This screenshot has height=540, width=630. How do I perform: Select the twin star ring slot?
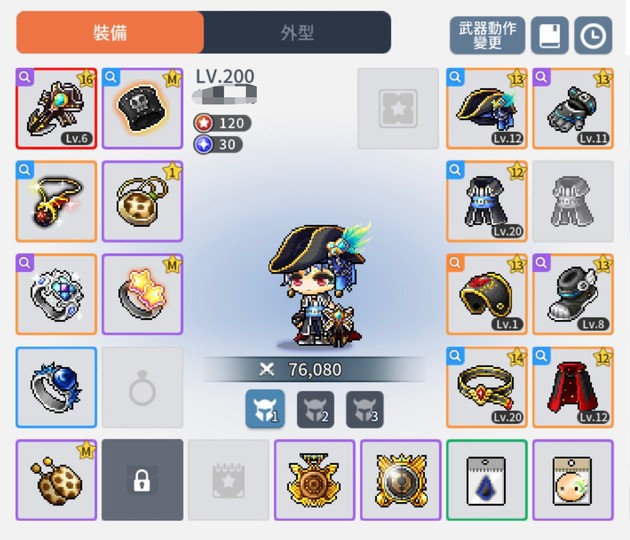coord(142,294)
